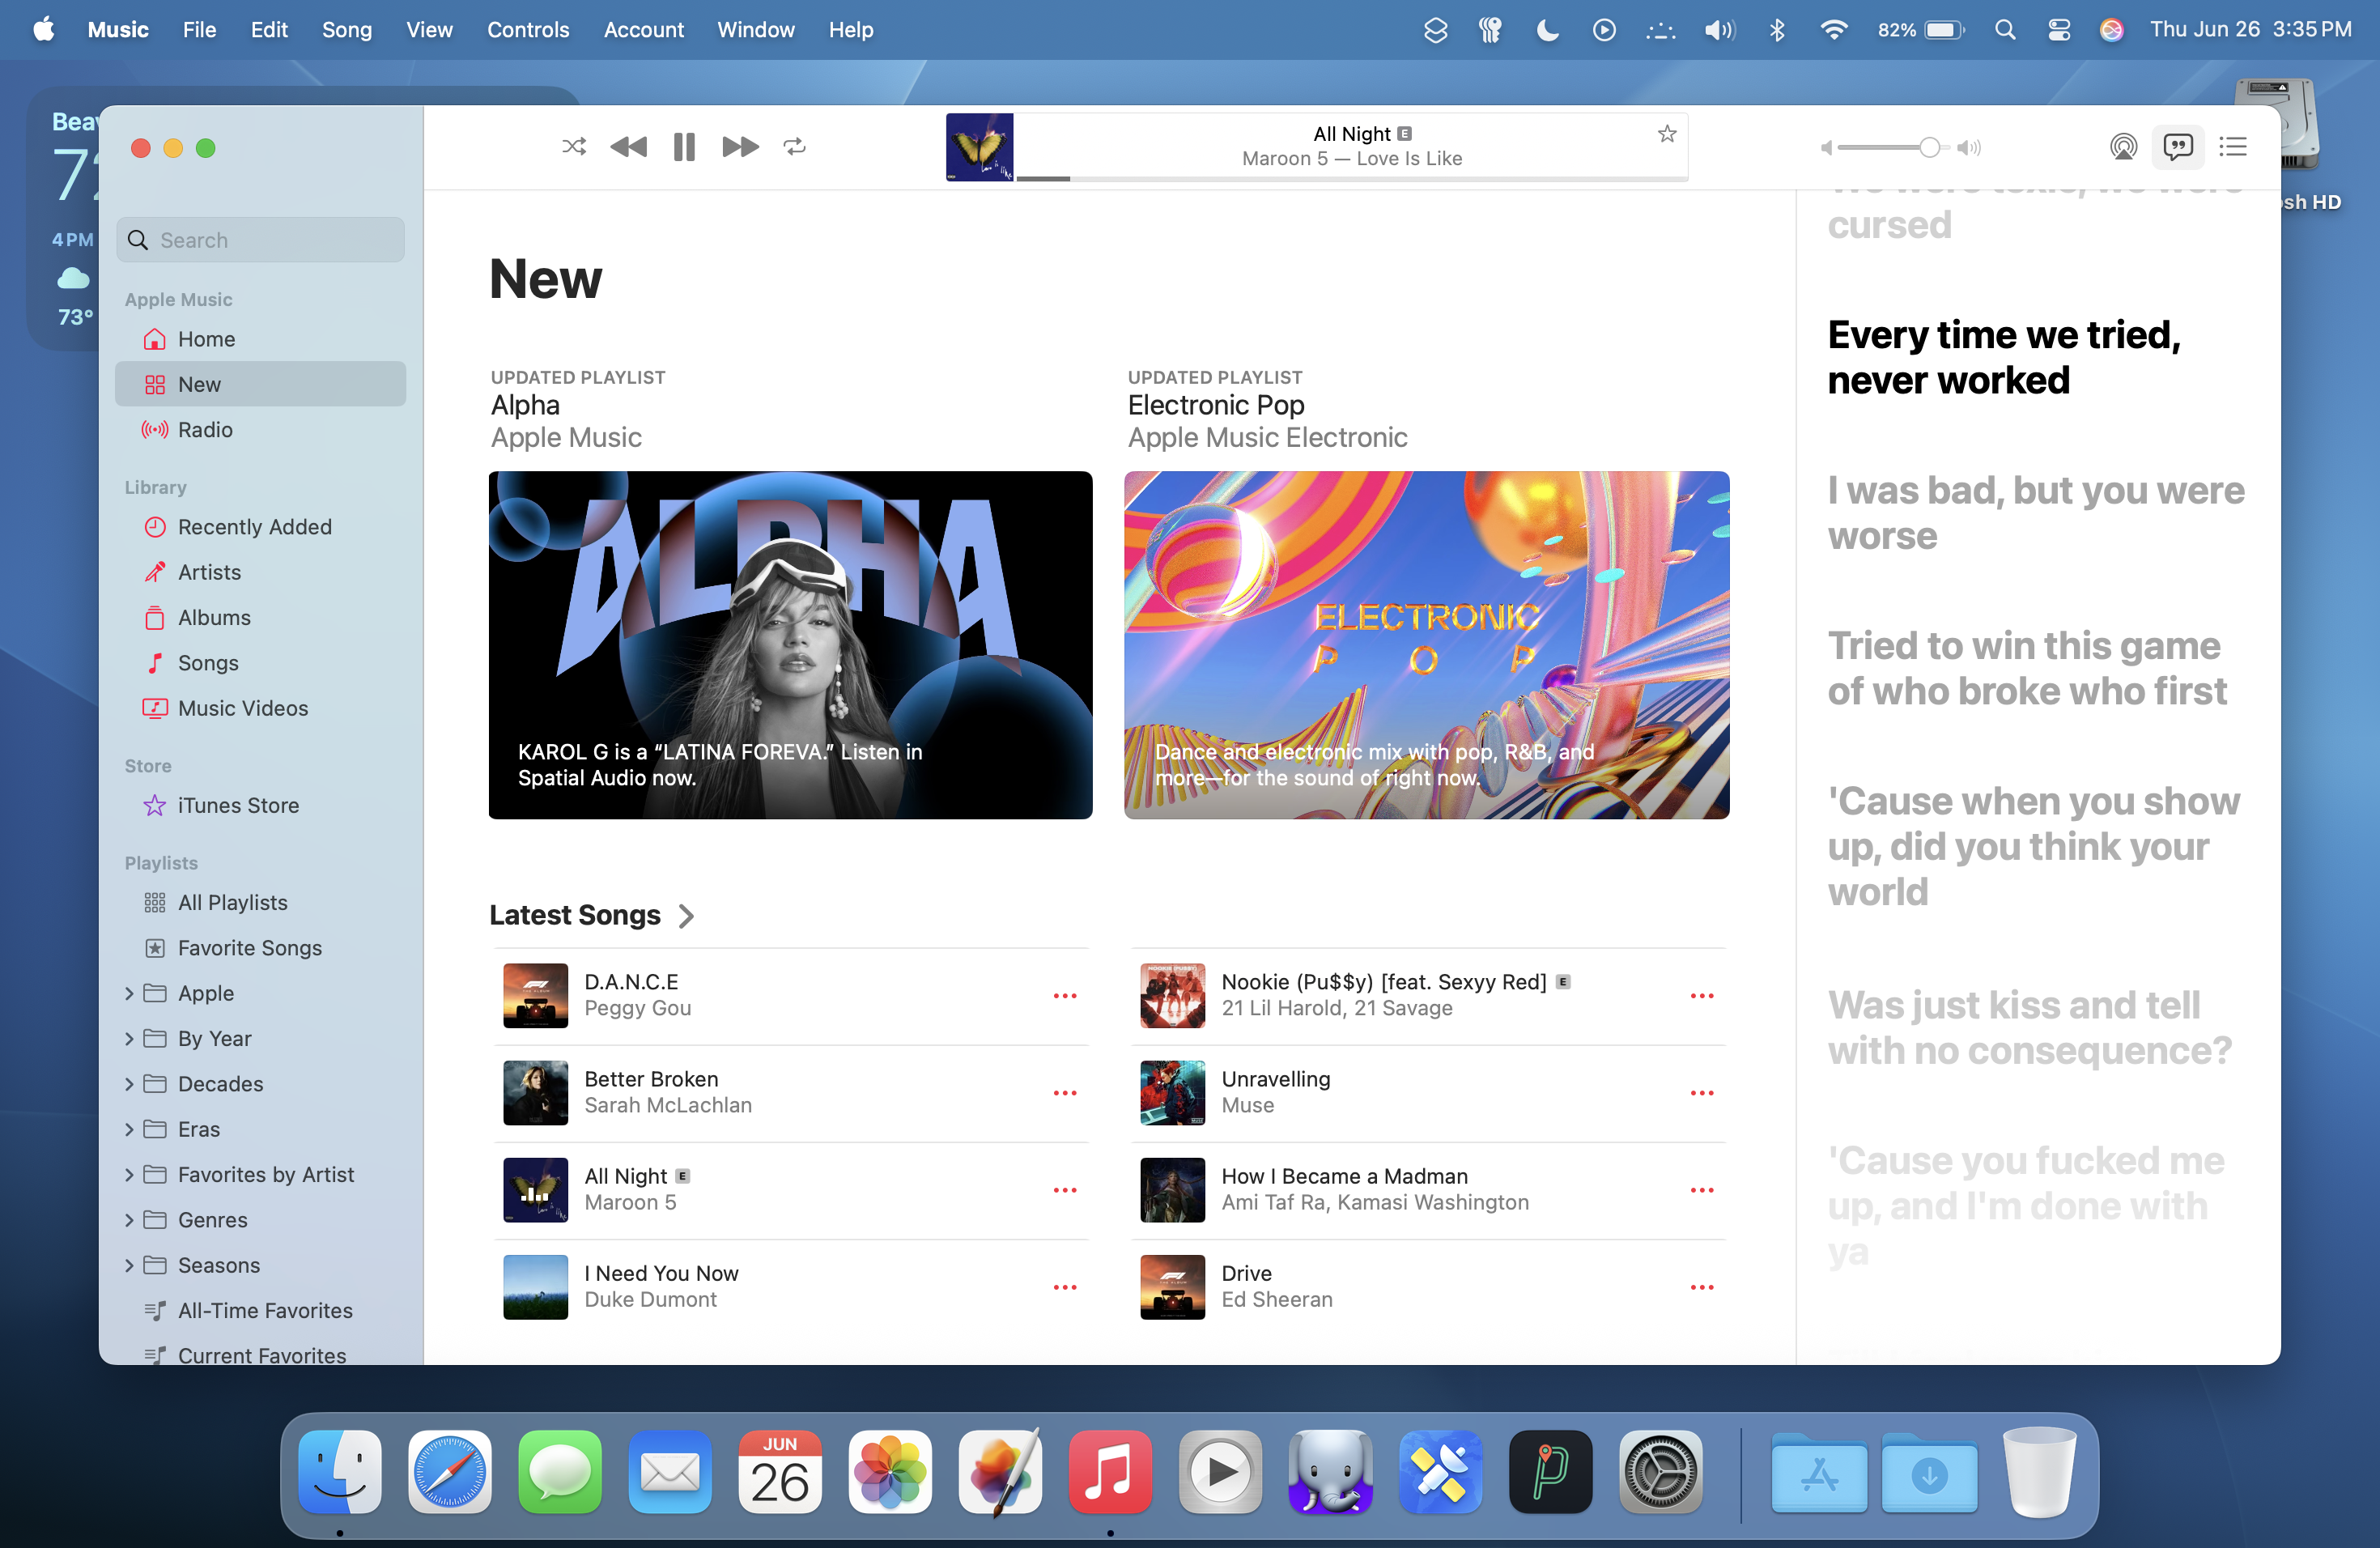Open more options for D.A.N.C.E
This screenshot has width=2380, height=1548.
click(x=1065, y=996)
